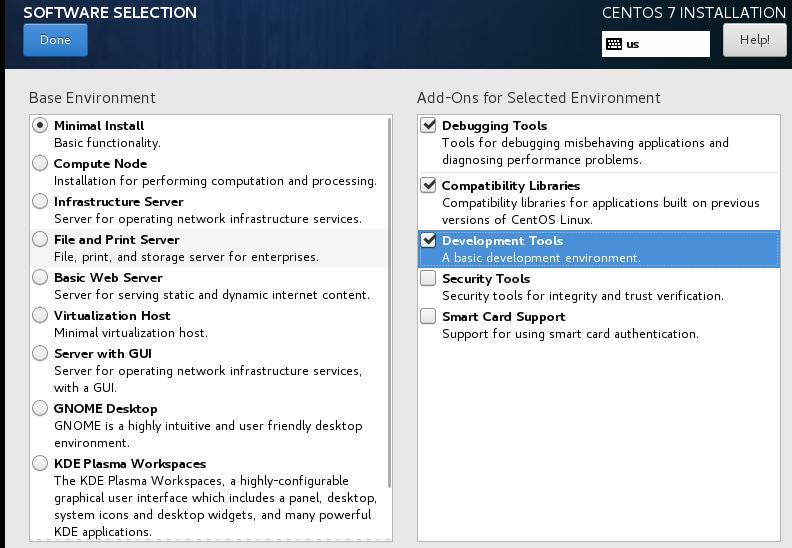
Task: Uncheck Development Tools add-on
Action: tap(429, 241)
